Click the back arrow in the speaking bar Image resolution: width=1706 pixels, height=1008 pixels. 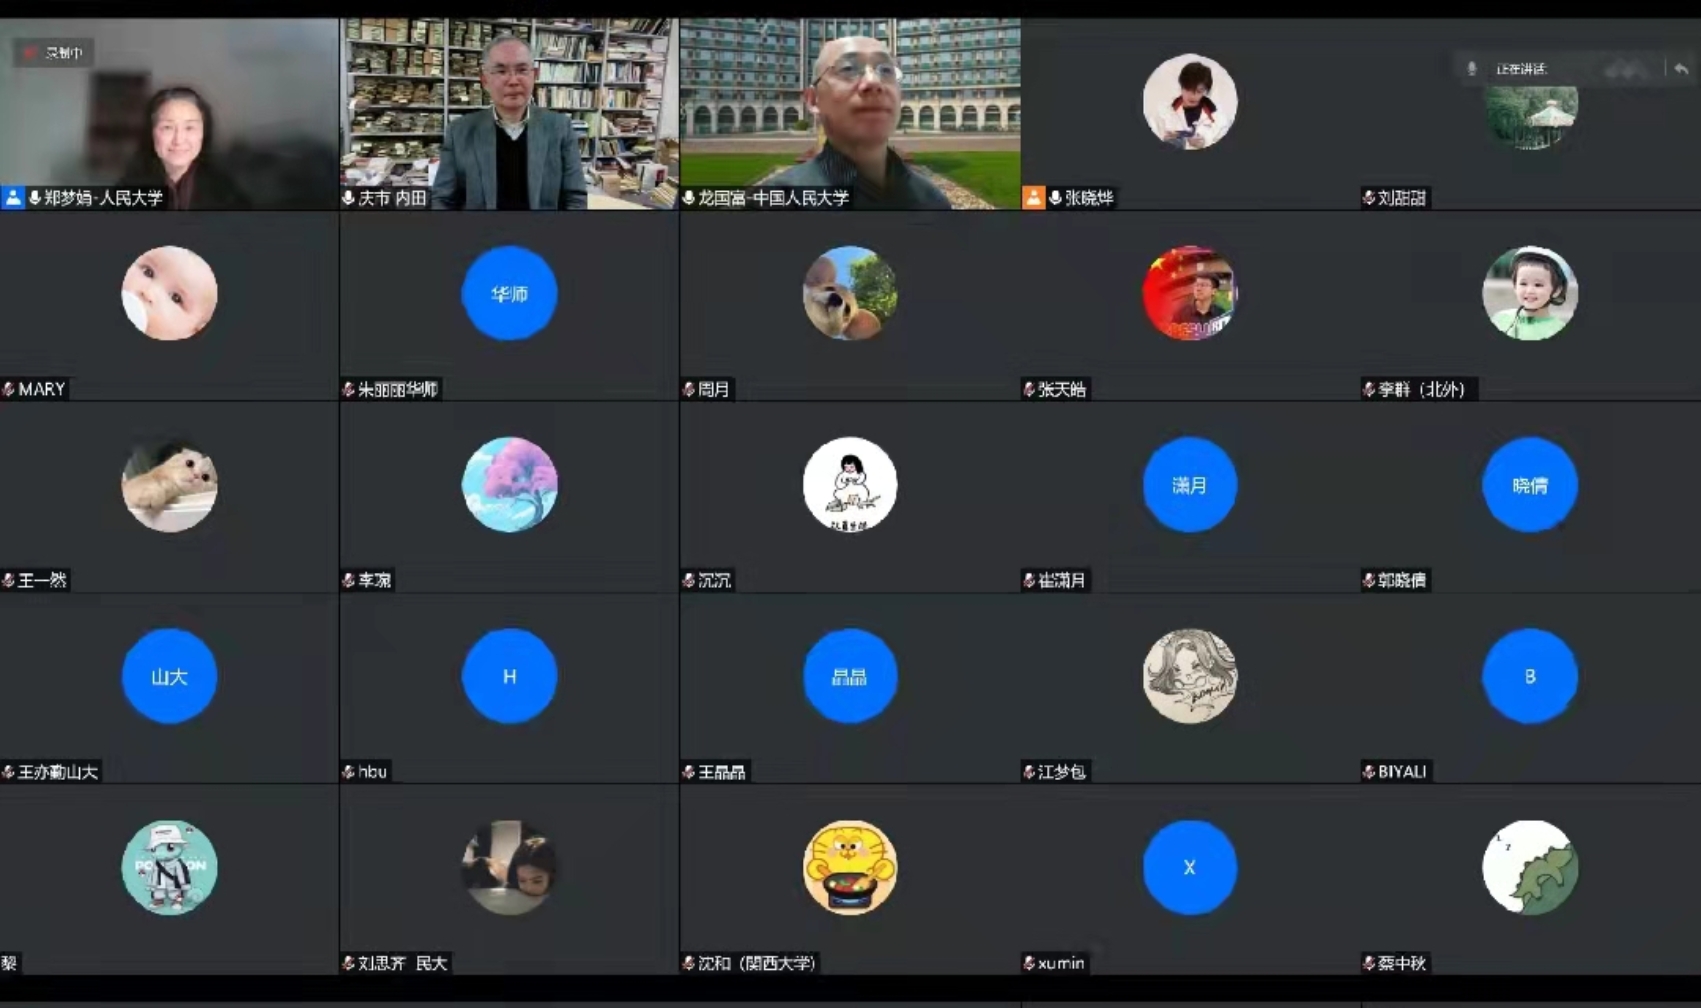[x=1680, y=69]
